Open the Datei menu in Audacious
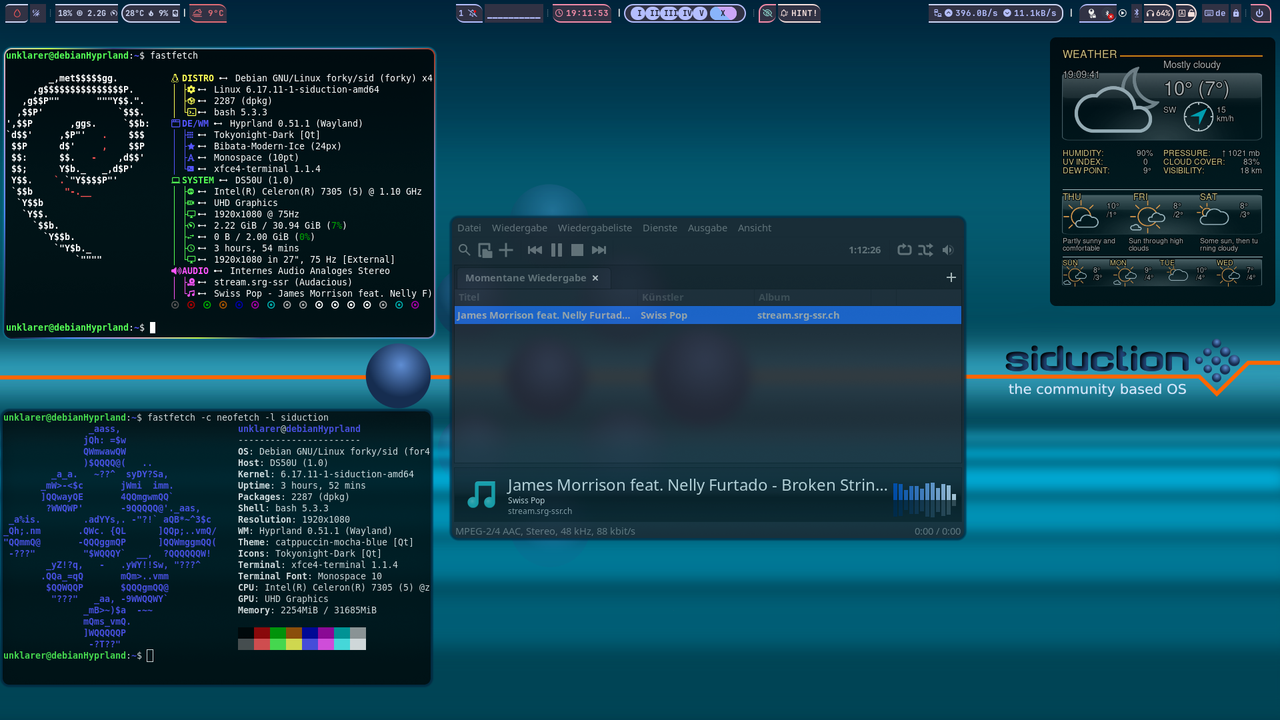 tap(469, 228)
